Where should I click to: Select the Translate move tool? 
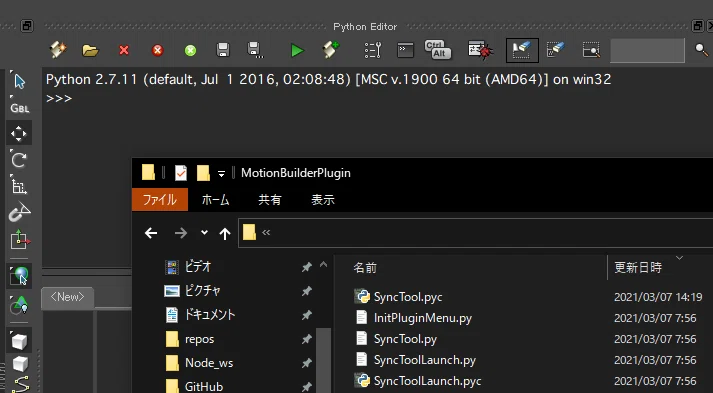pyautogui.click(x=19, y=133)
